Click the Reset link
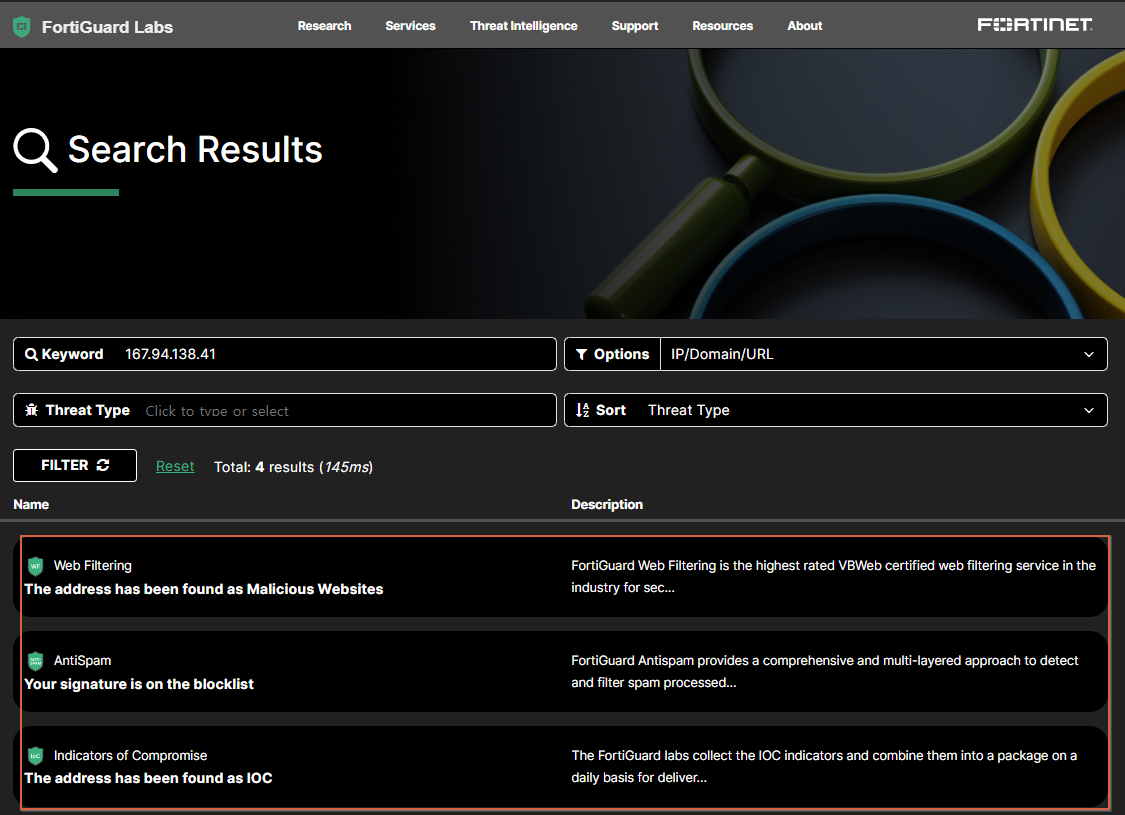 pyautogui.click(x=175, y=466)
